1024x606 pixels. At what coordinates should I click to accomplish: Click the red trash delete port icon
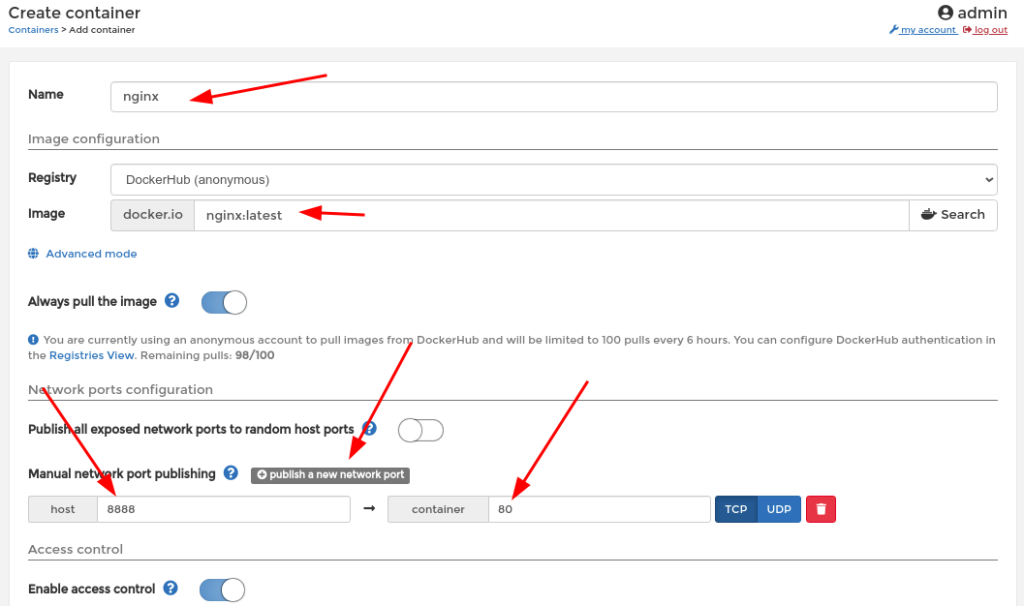(x=821, y=509)
